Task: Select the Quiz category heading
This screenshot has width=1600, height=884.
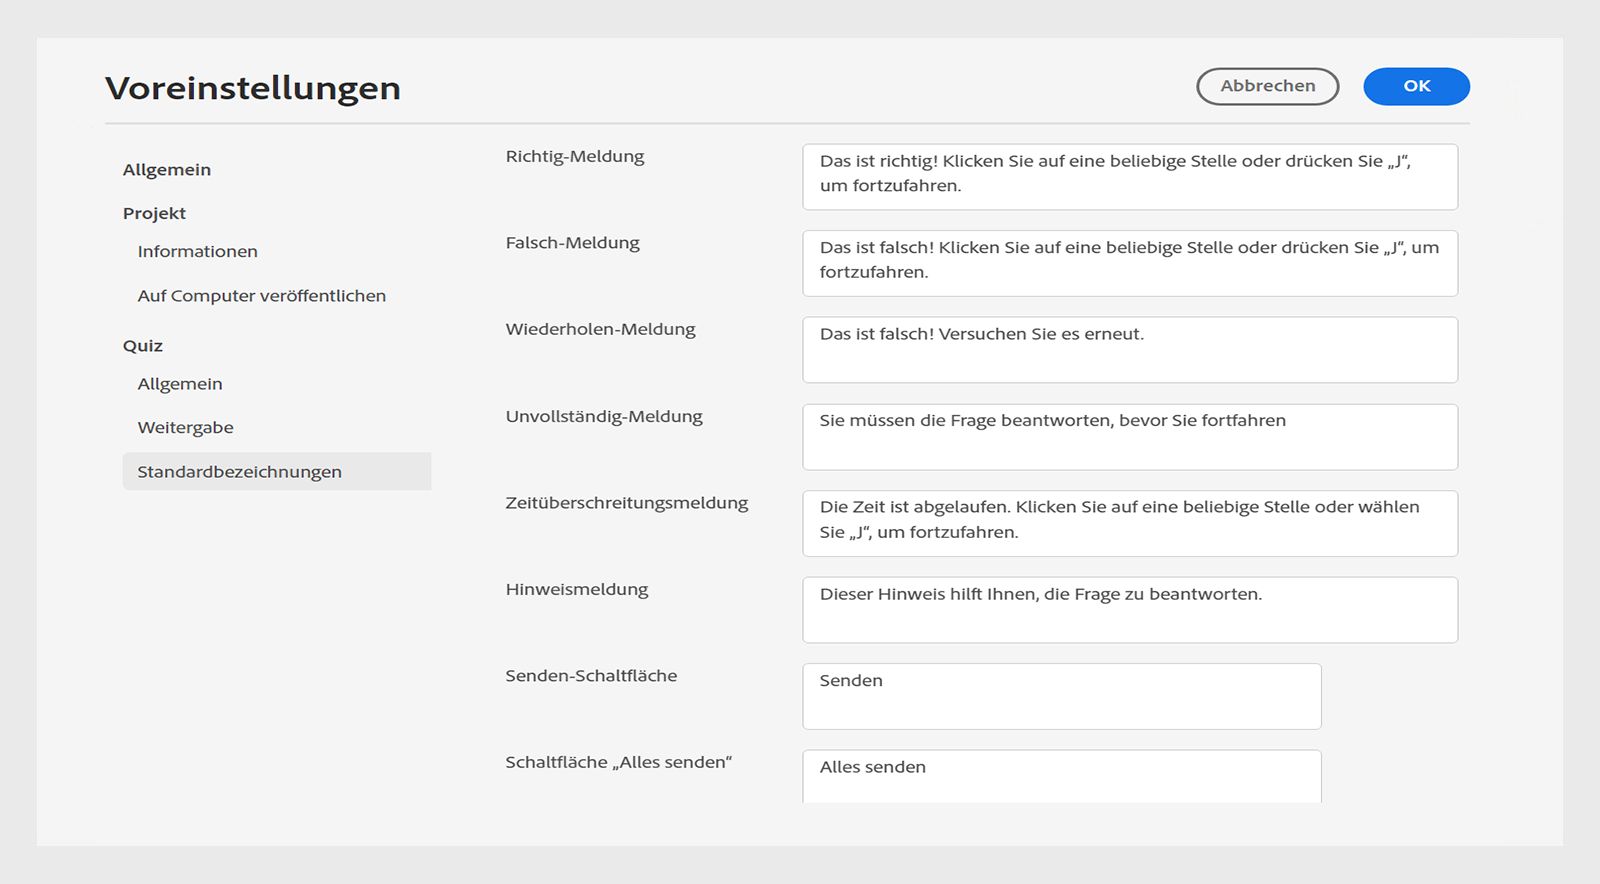Action: pyautogui.click(x=143, y=346)
